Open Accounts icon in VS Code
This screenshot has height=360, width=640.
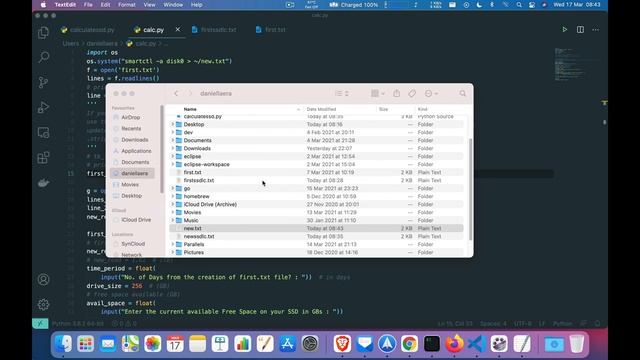pyautogui.click(x=43, y=280)
